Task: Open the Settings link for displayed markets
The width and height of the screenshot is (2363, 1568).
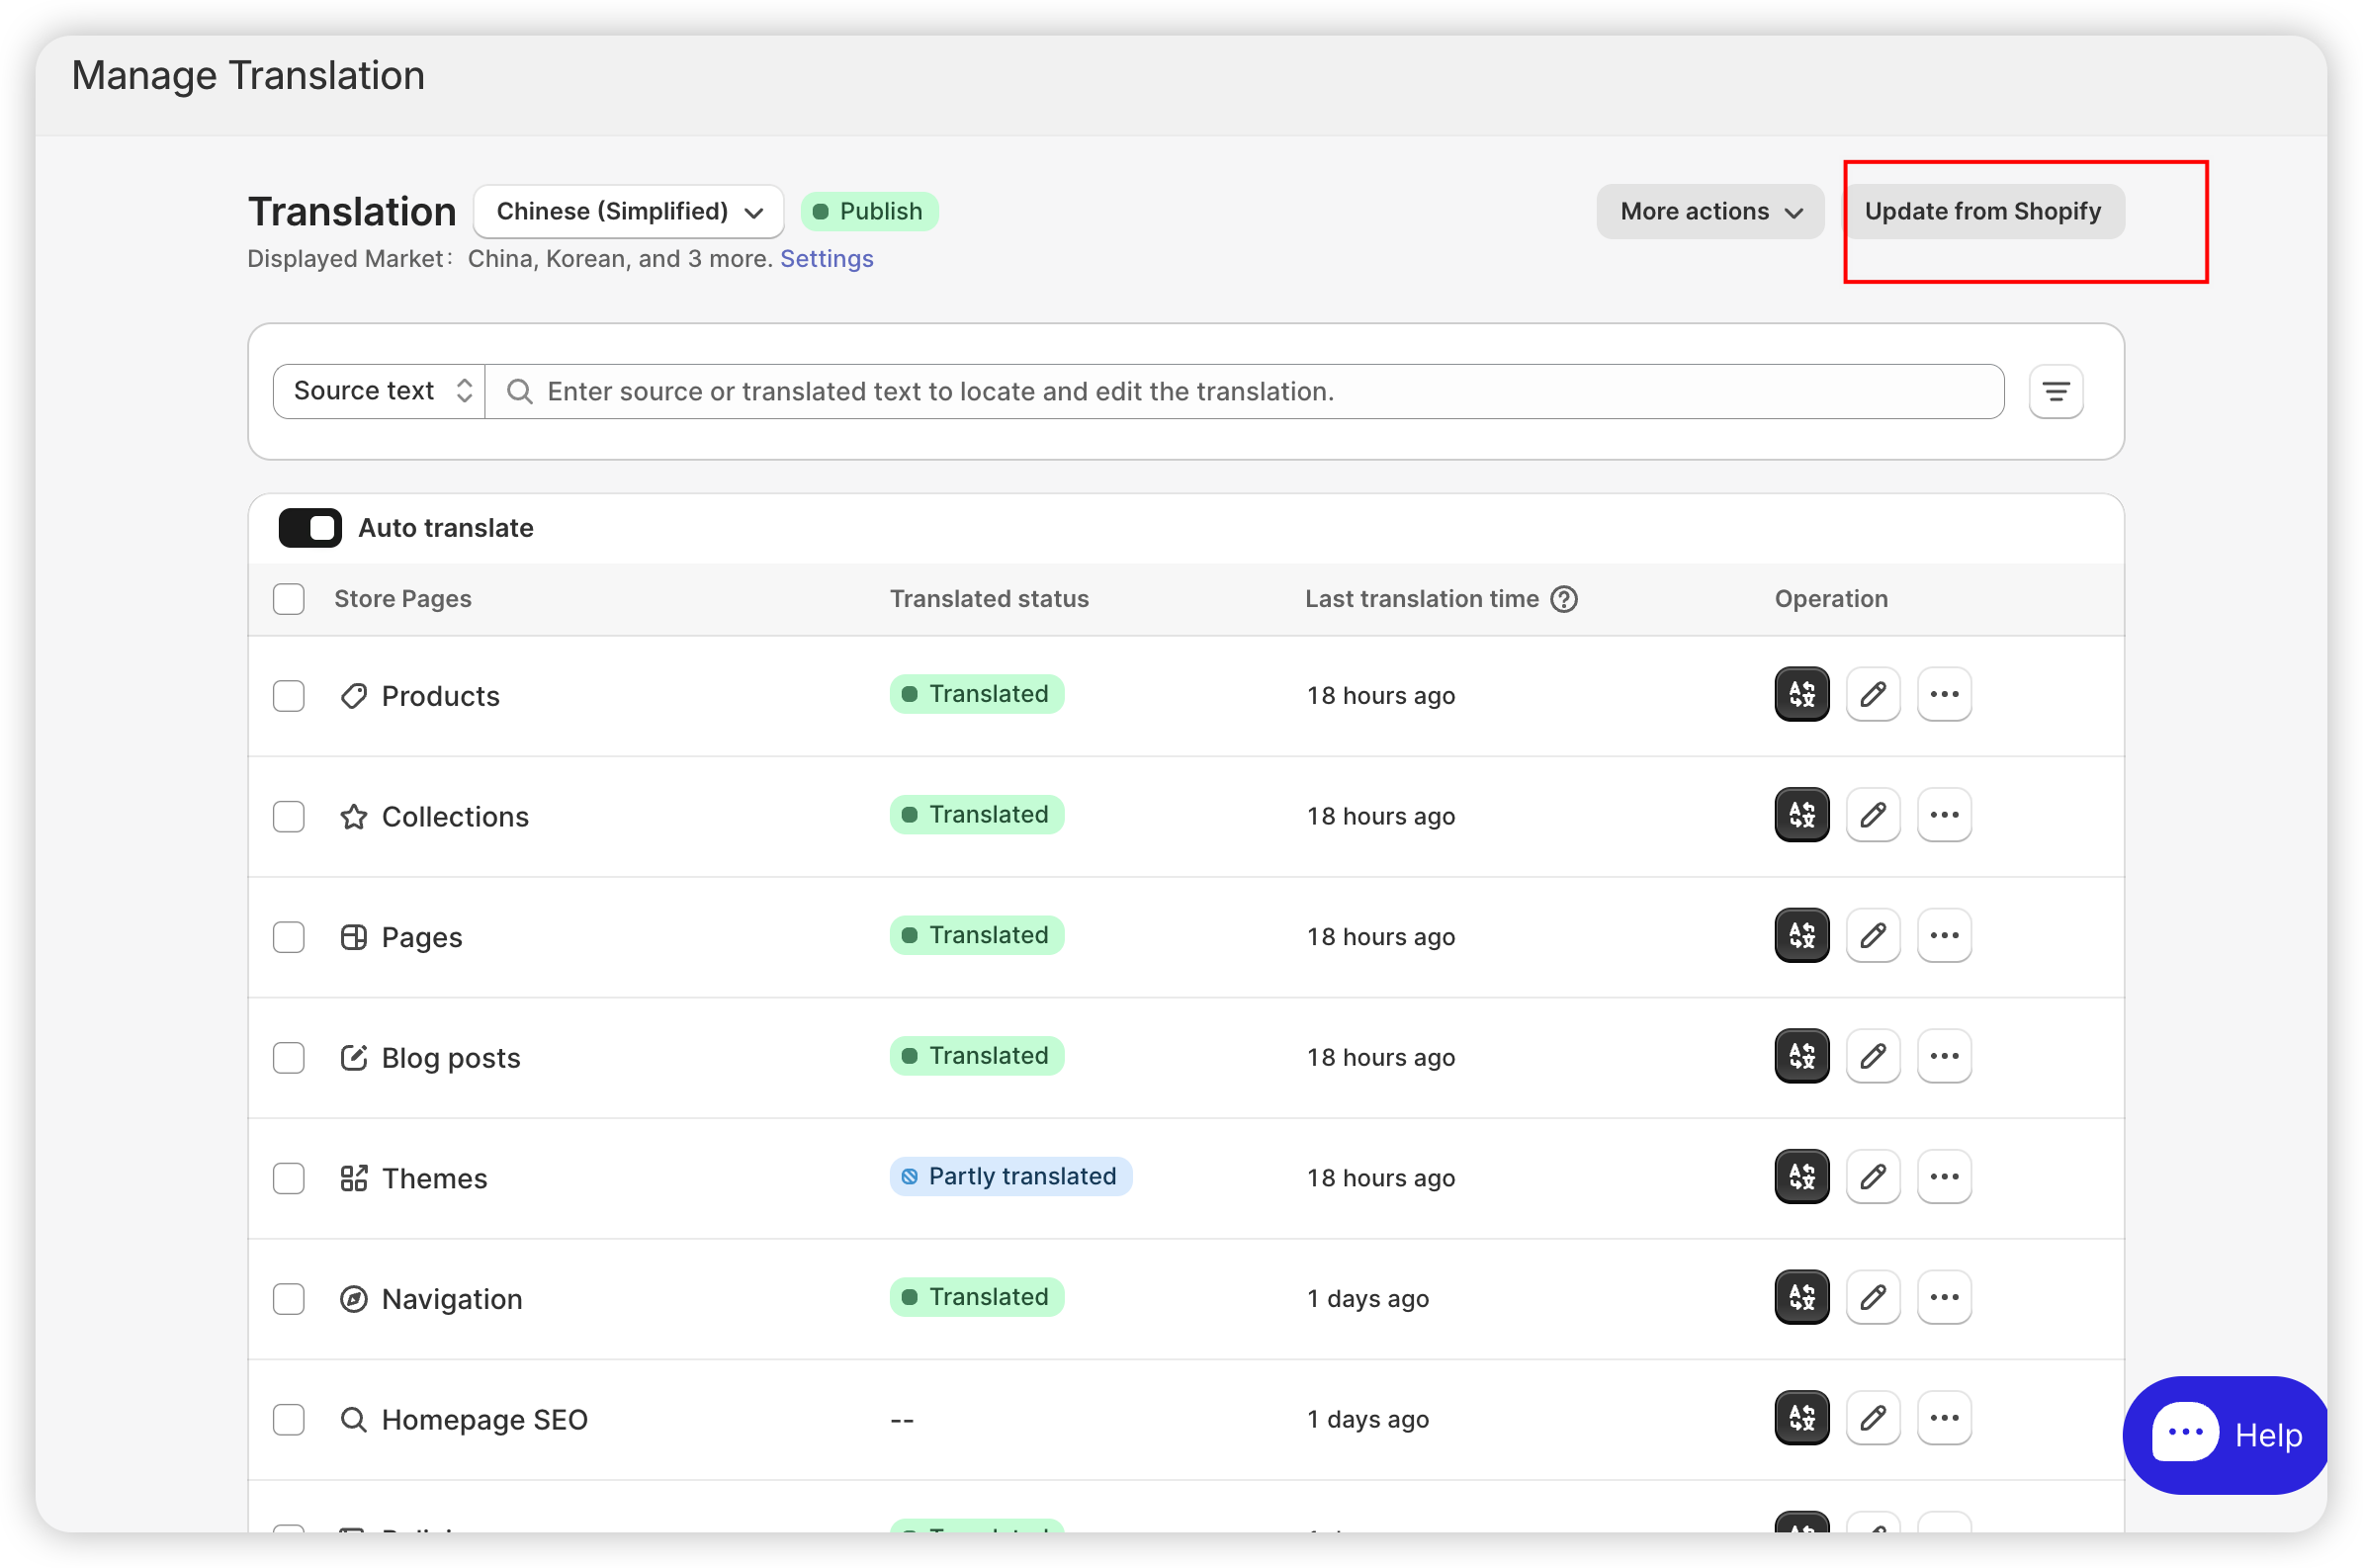Action: (x=826, y=259)
